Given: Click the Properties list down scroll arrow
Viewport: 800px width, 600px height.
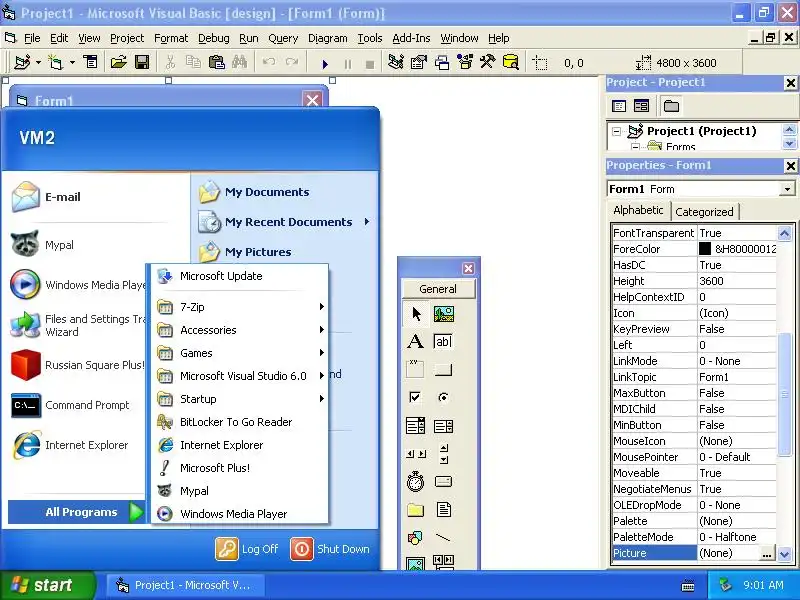Looking at the screenshot, I should [x=784, y=554].
